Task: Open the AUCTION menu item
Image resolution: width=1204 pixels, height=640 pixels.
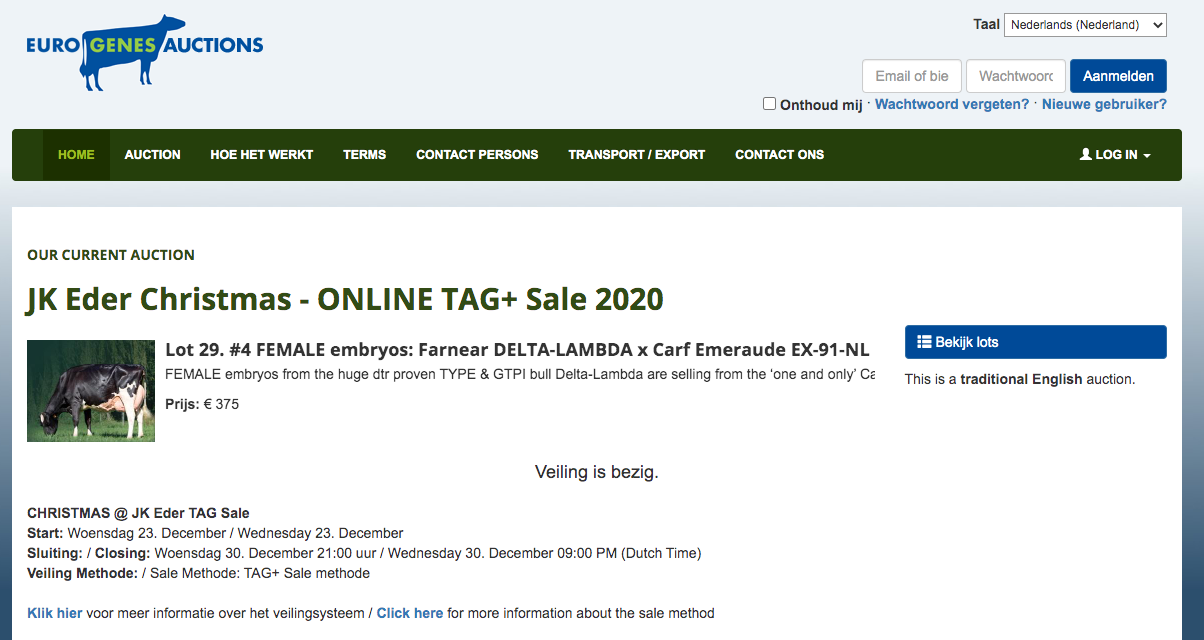Action: [152, 155]
